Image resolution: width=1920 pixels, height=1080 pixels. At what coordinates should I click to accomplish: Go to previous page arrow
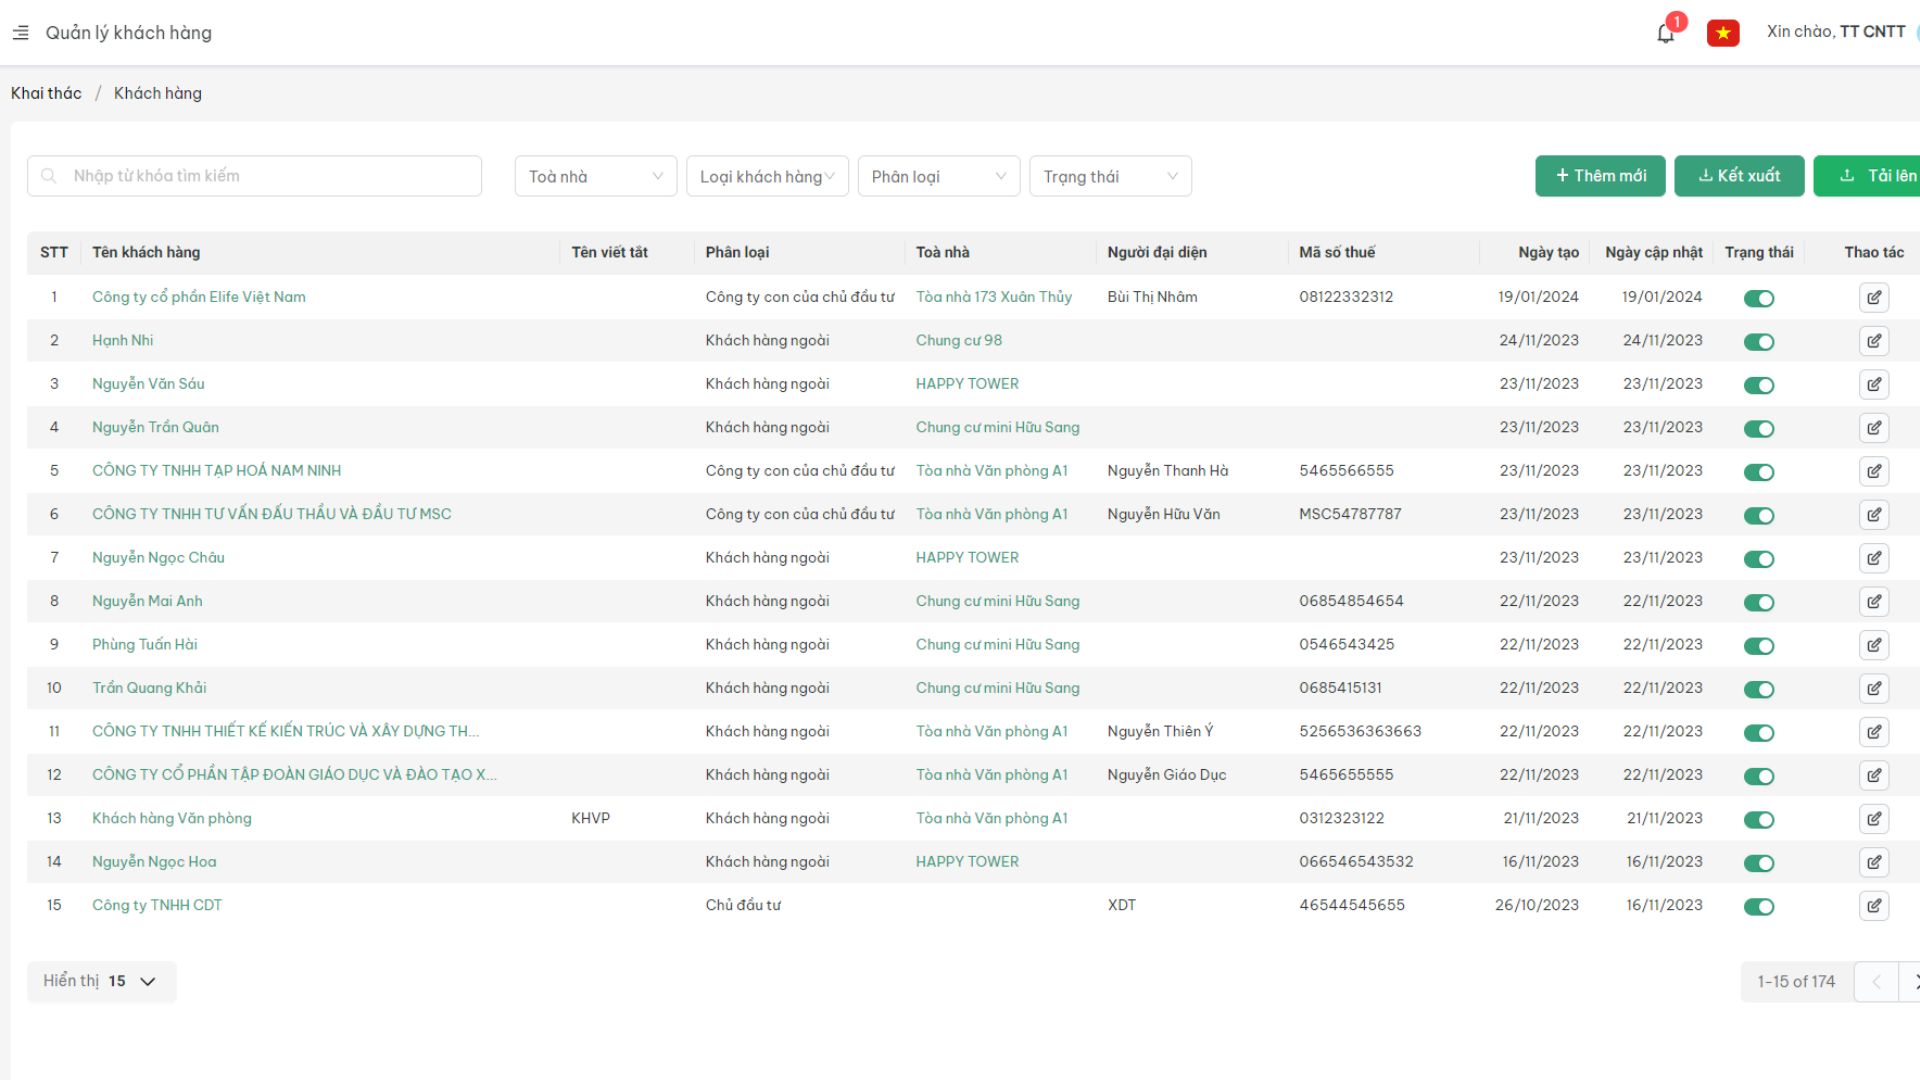[x=1876, y=982]
